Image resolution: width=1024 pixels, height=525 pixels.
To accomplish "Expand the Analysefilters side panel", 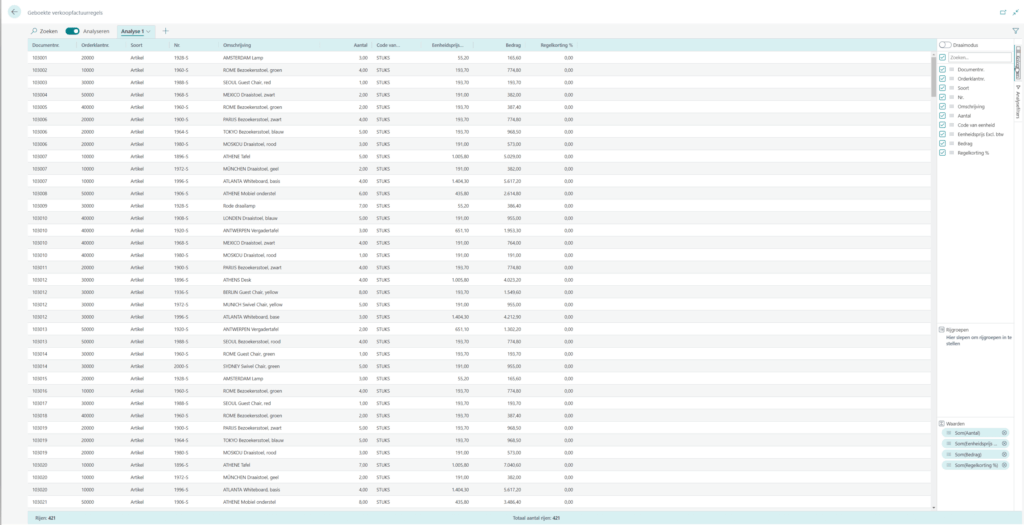I will [1018, 100].
